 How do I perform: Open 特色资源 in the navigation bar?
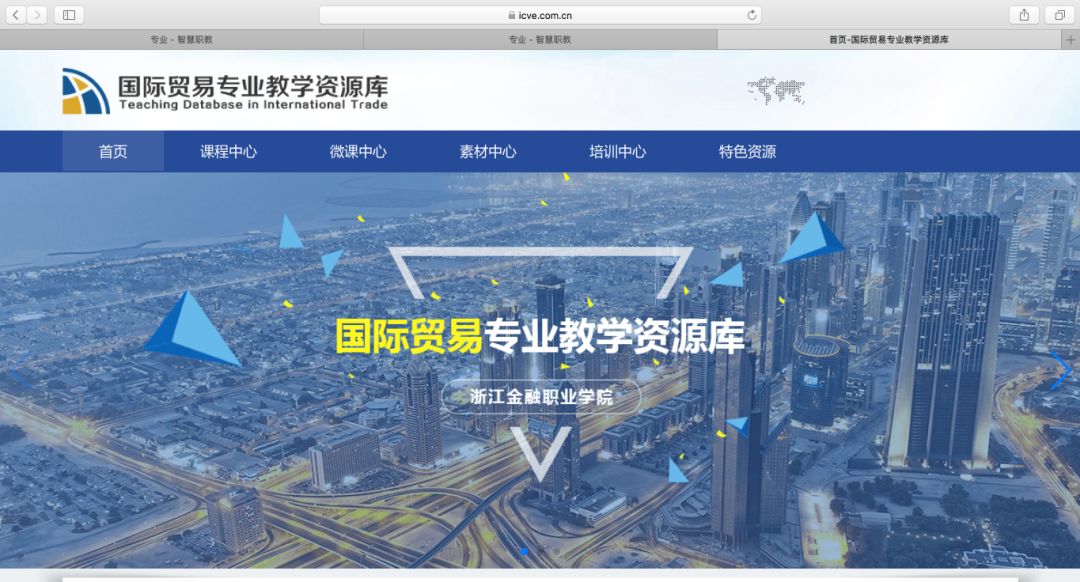pos(747,152)
